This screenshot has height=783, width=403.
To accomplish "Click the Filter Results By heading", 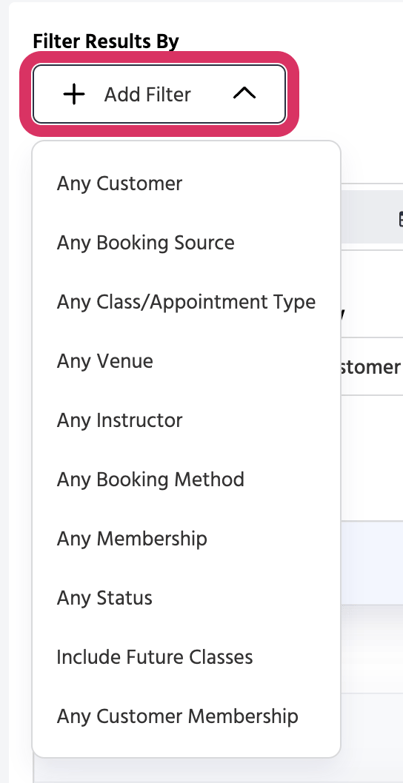I will [106, 41].
